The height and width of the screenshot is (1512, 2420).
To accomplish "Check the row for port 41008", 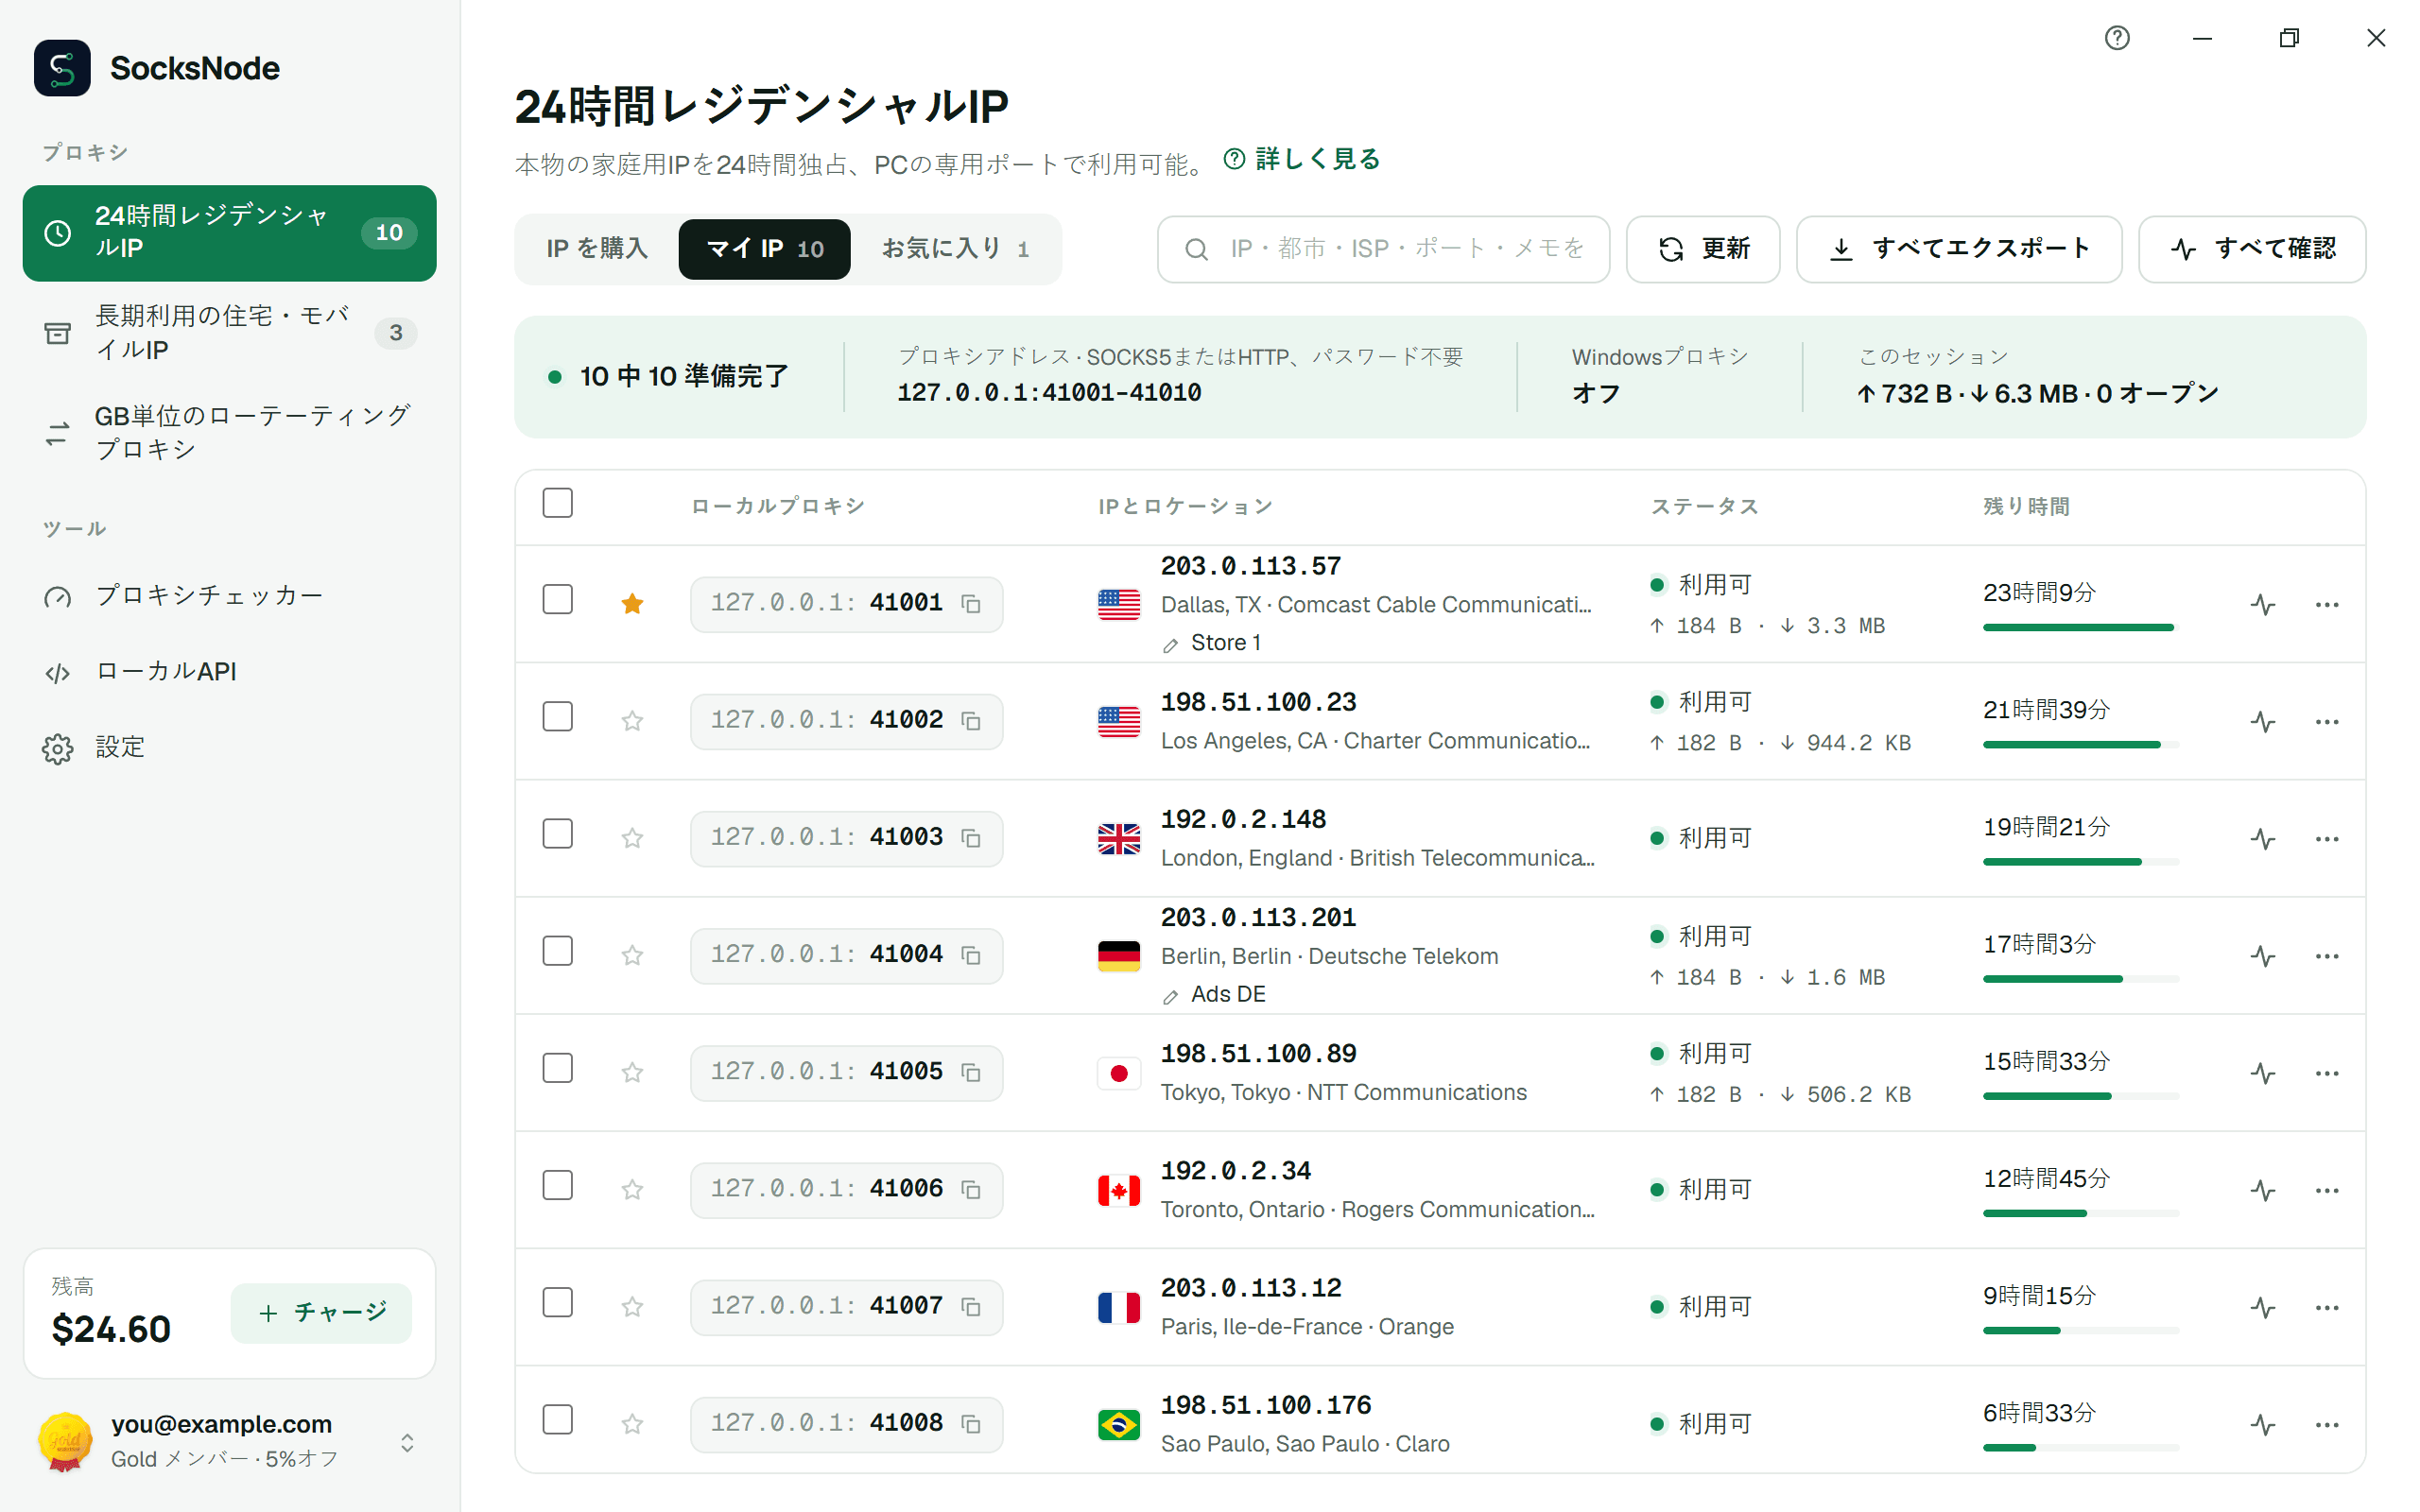I will (557, 1418).
